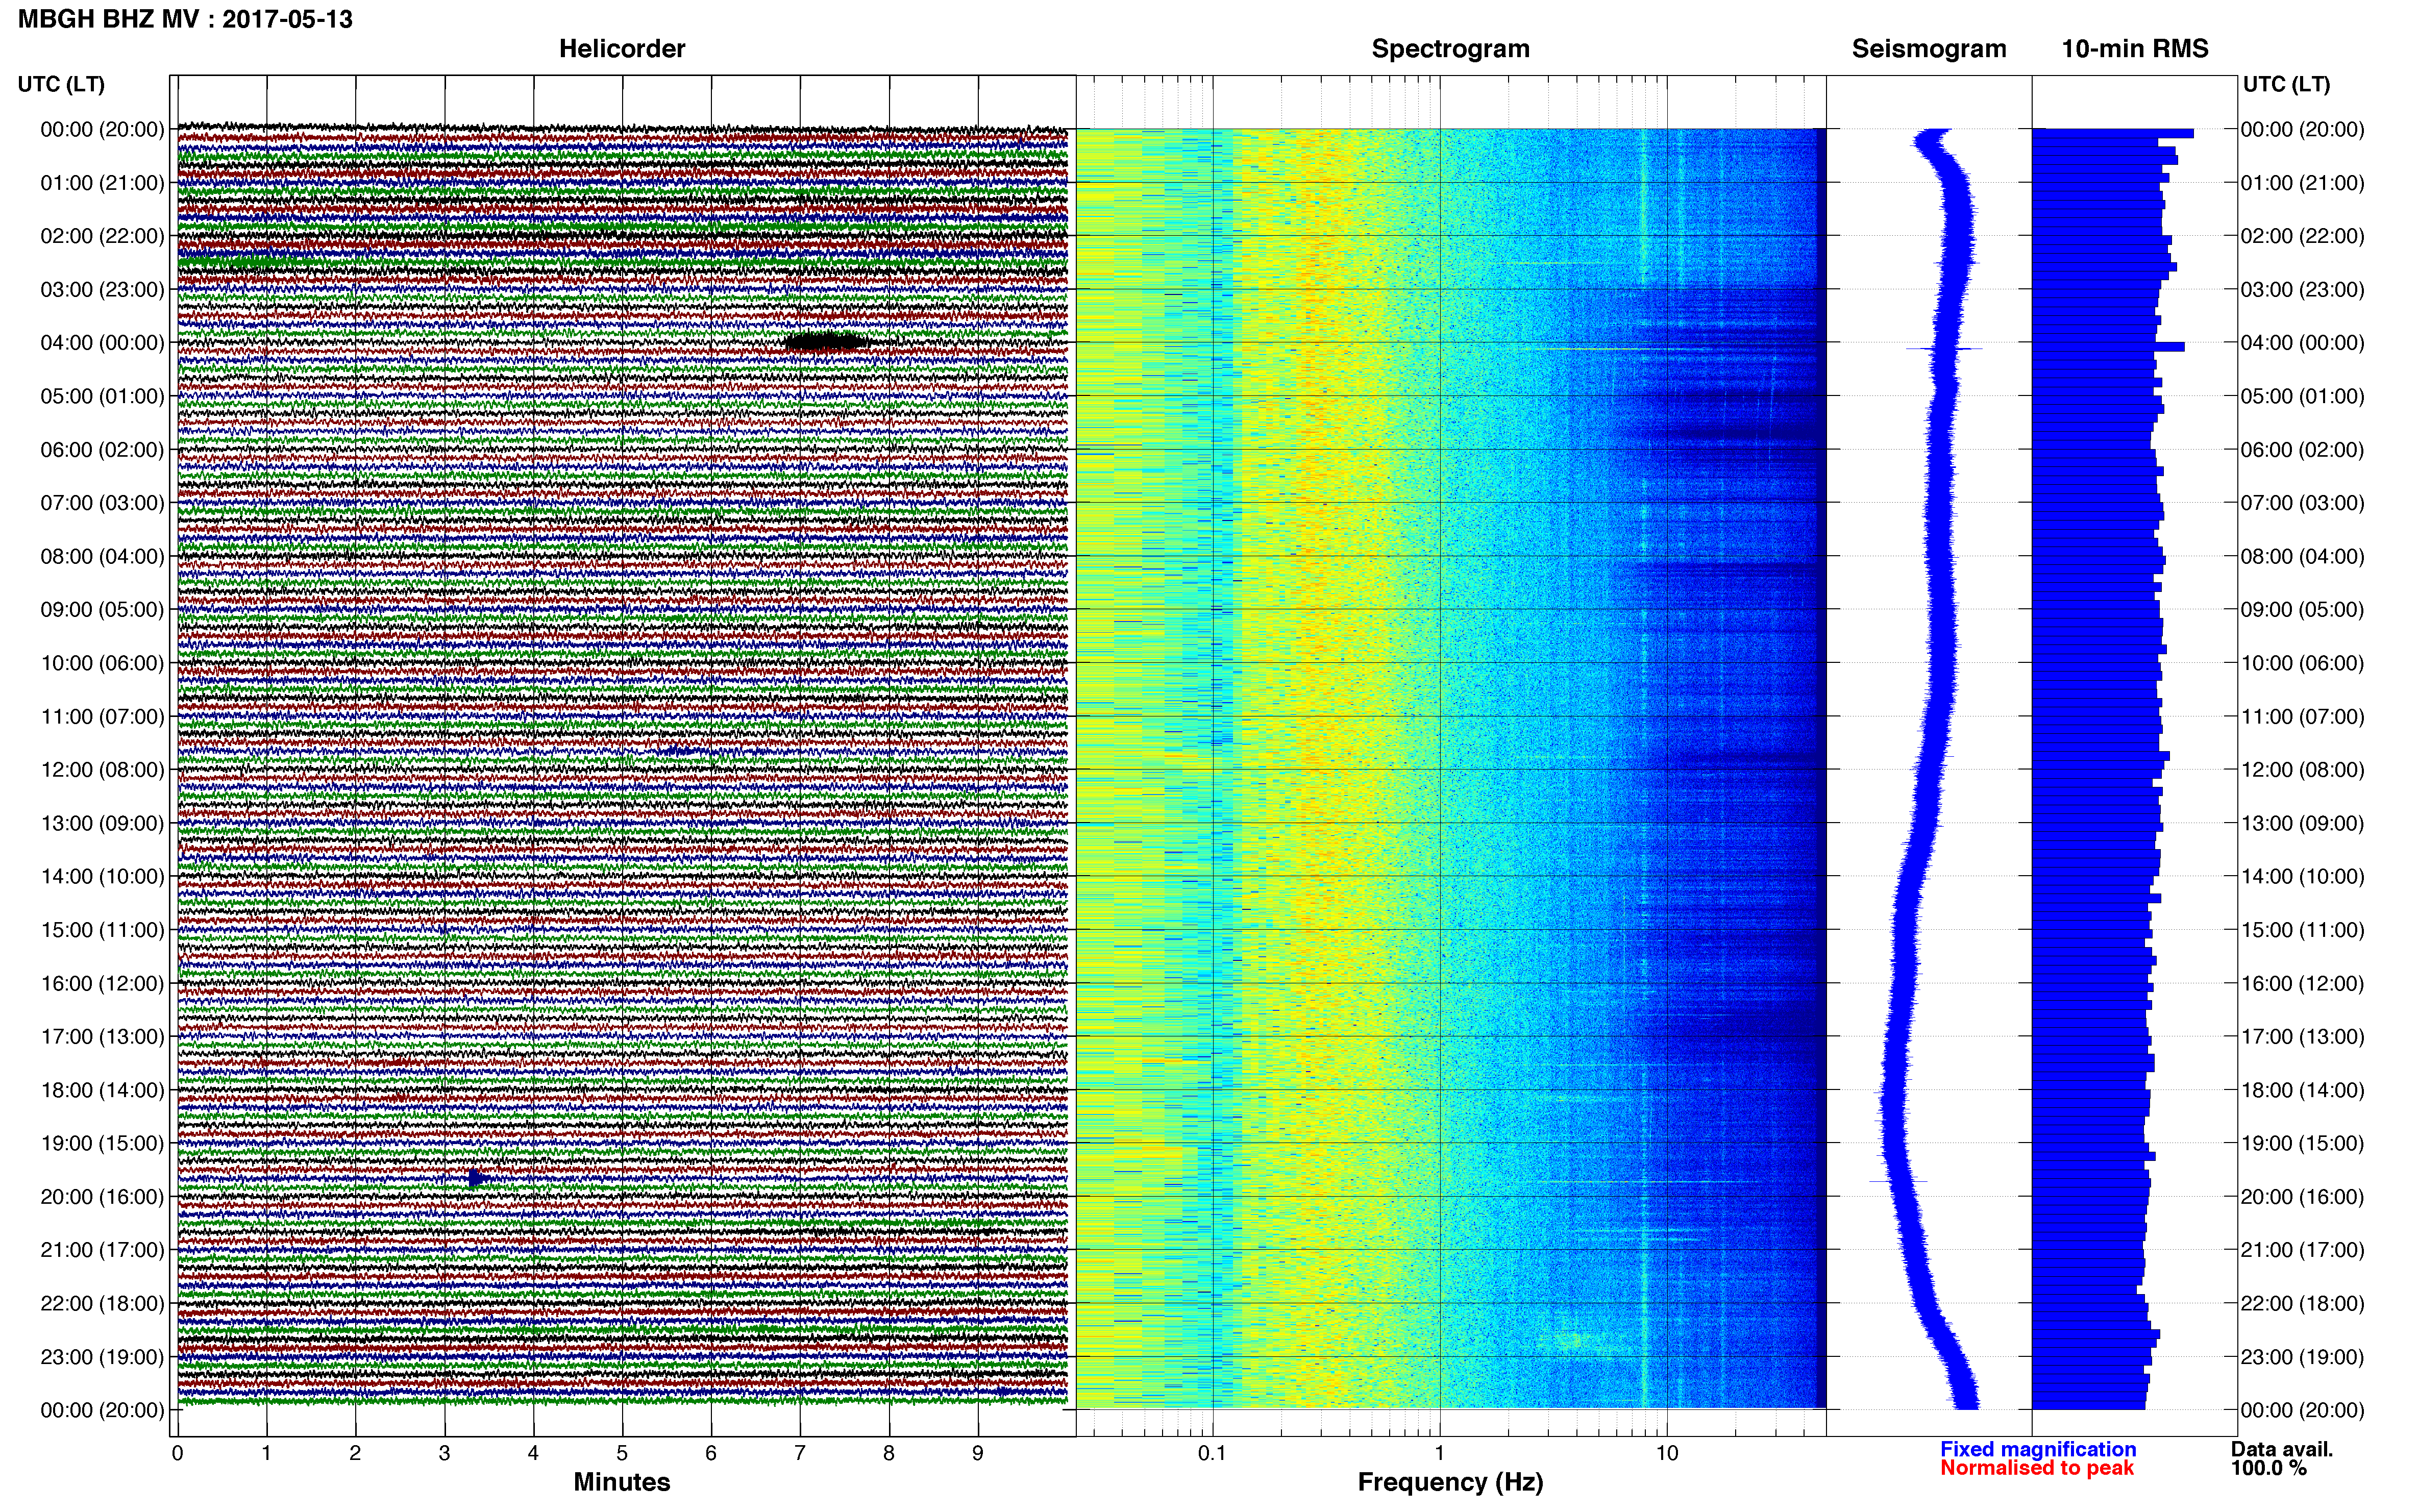Viewport: 2419px width, 1512px height.
Task: Click the tallest RMS bar at 00:00 UTC
Action: 2113,133
